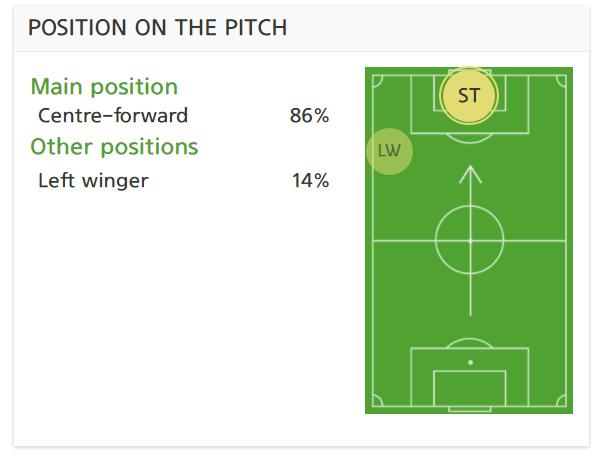Click the centre circle of the pitch
The image size is (598, 458).
coord(470,240)
